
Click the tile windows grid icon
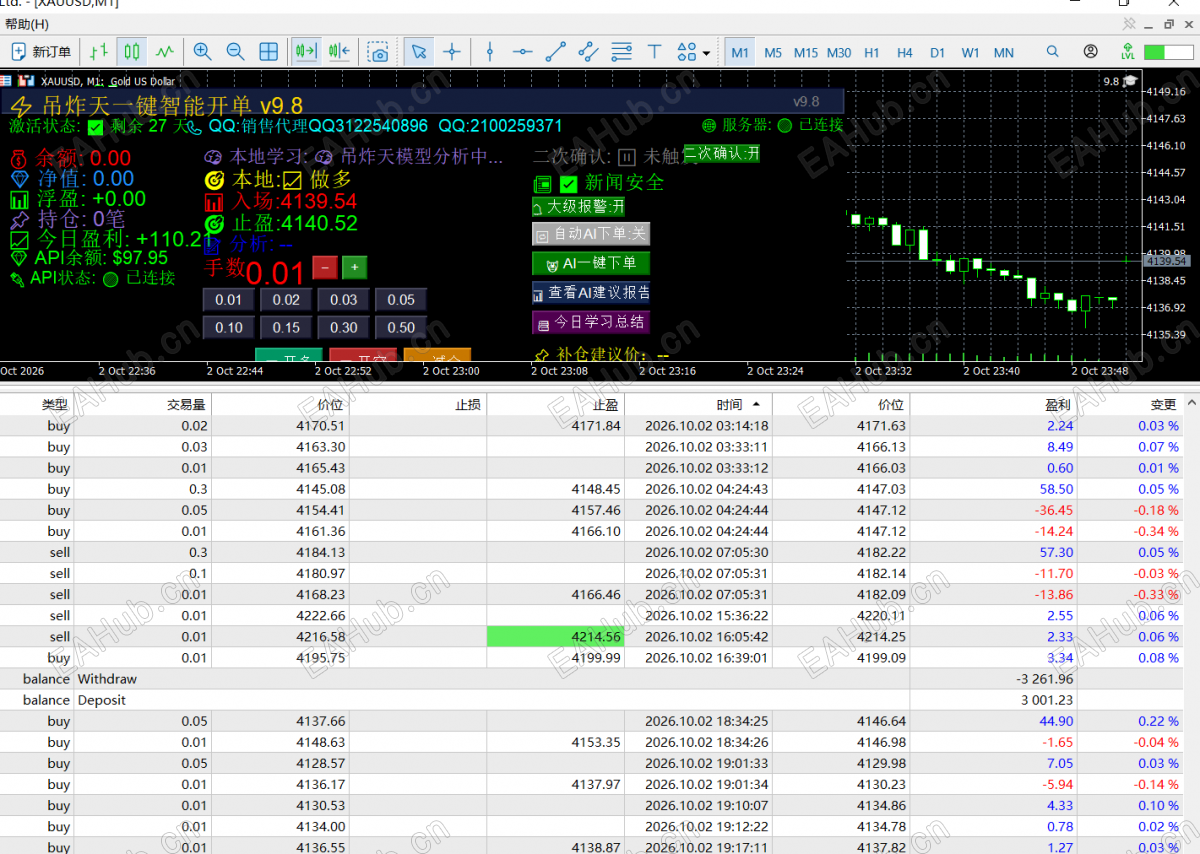click(269, 52)
